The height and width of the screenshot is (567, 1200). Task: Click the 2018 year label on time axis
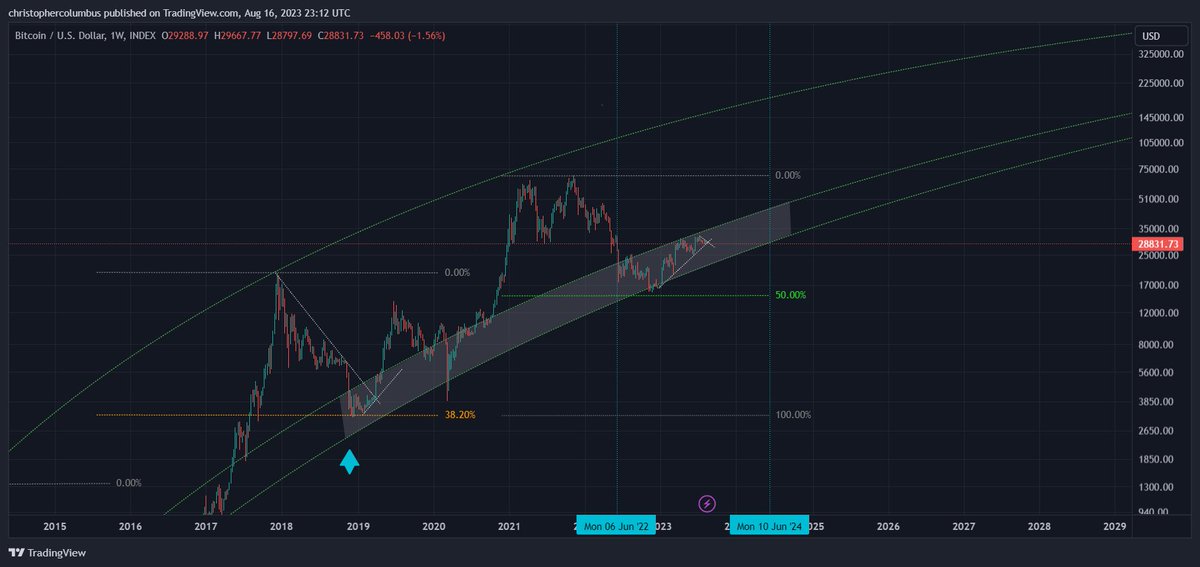[282, 526]
